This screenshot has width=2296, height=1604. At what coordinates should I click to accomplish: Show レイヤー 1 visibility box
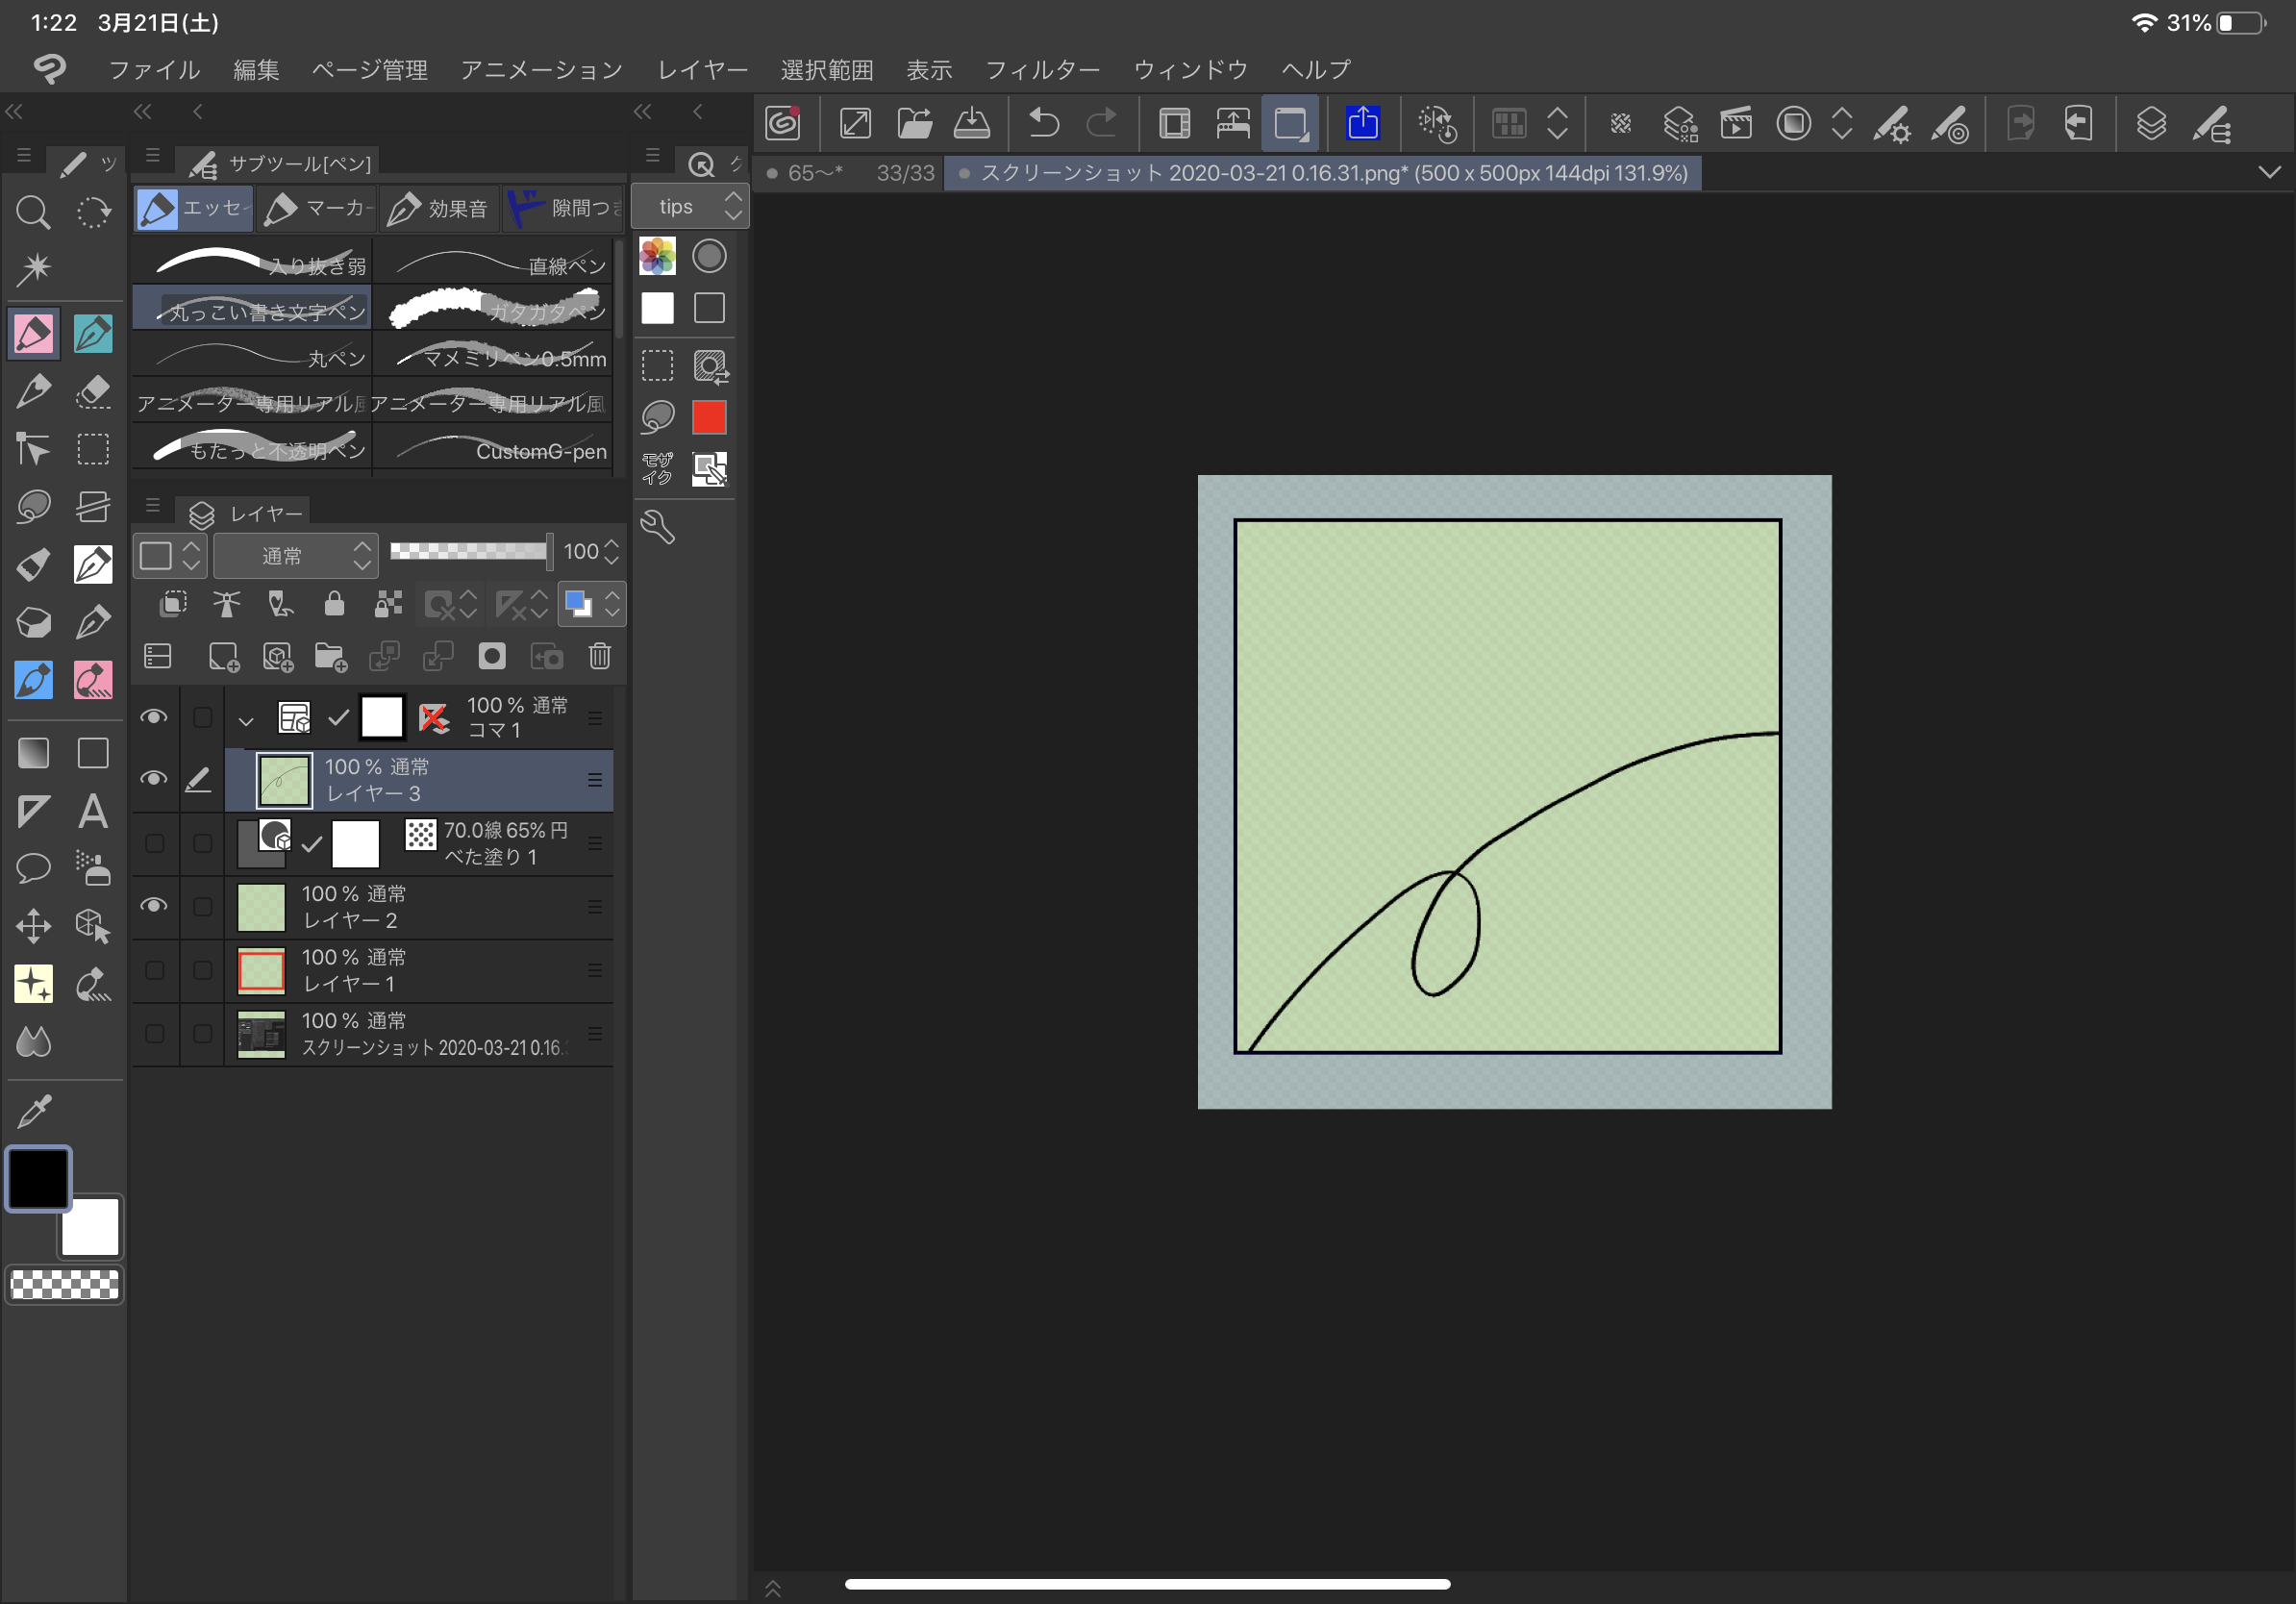click(x=154, y=970)
